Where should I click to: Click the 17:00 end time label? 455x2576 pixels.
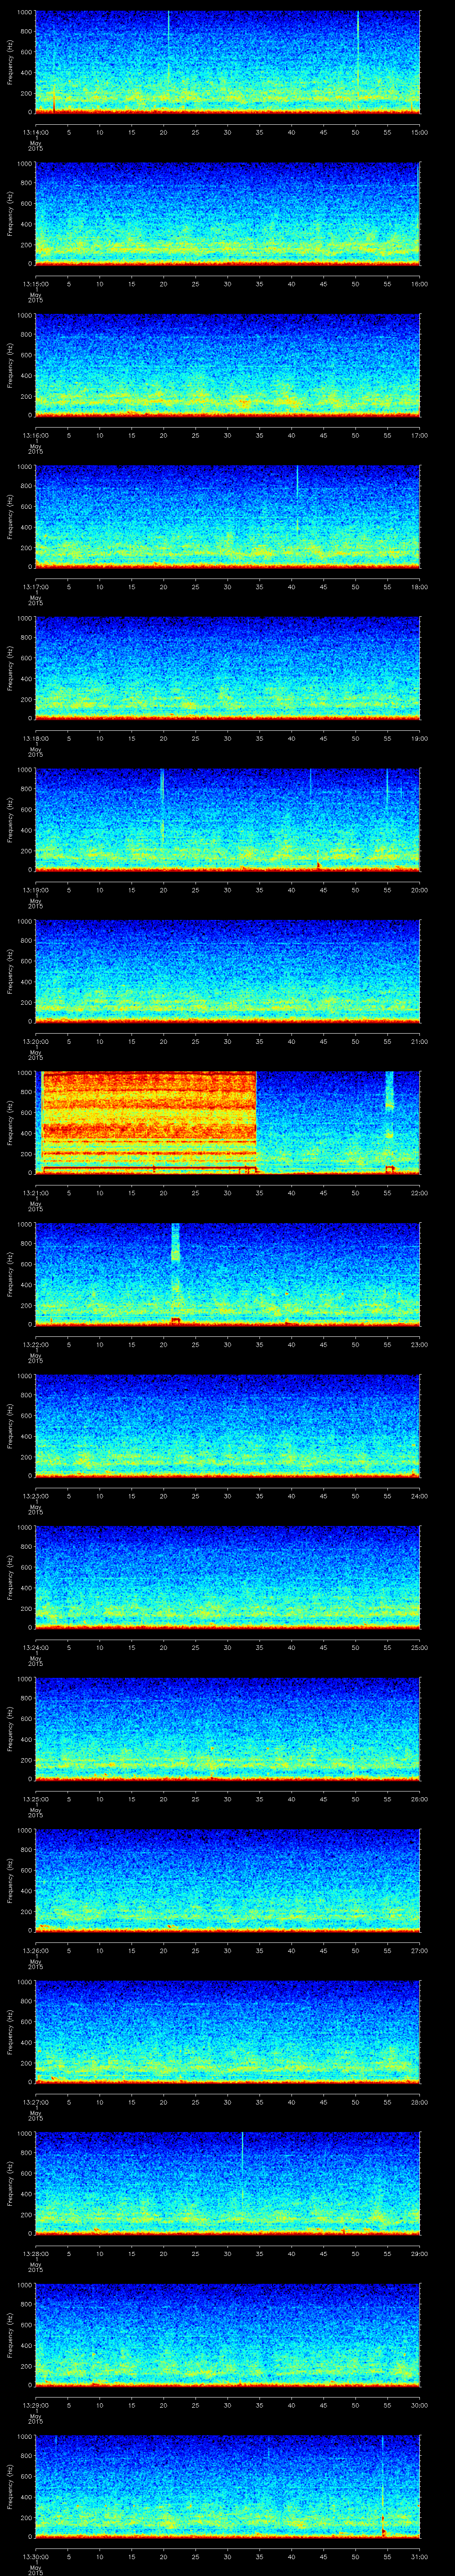tap(420, 436)
